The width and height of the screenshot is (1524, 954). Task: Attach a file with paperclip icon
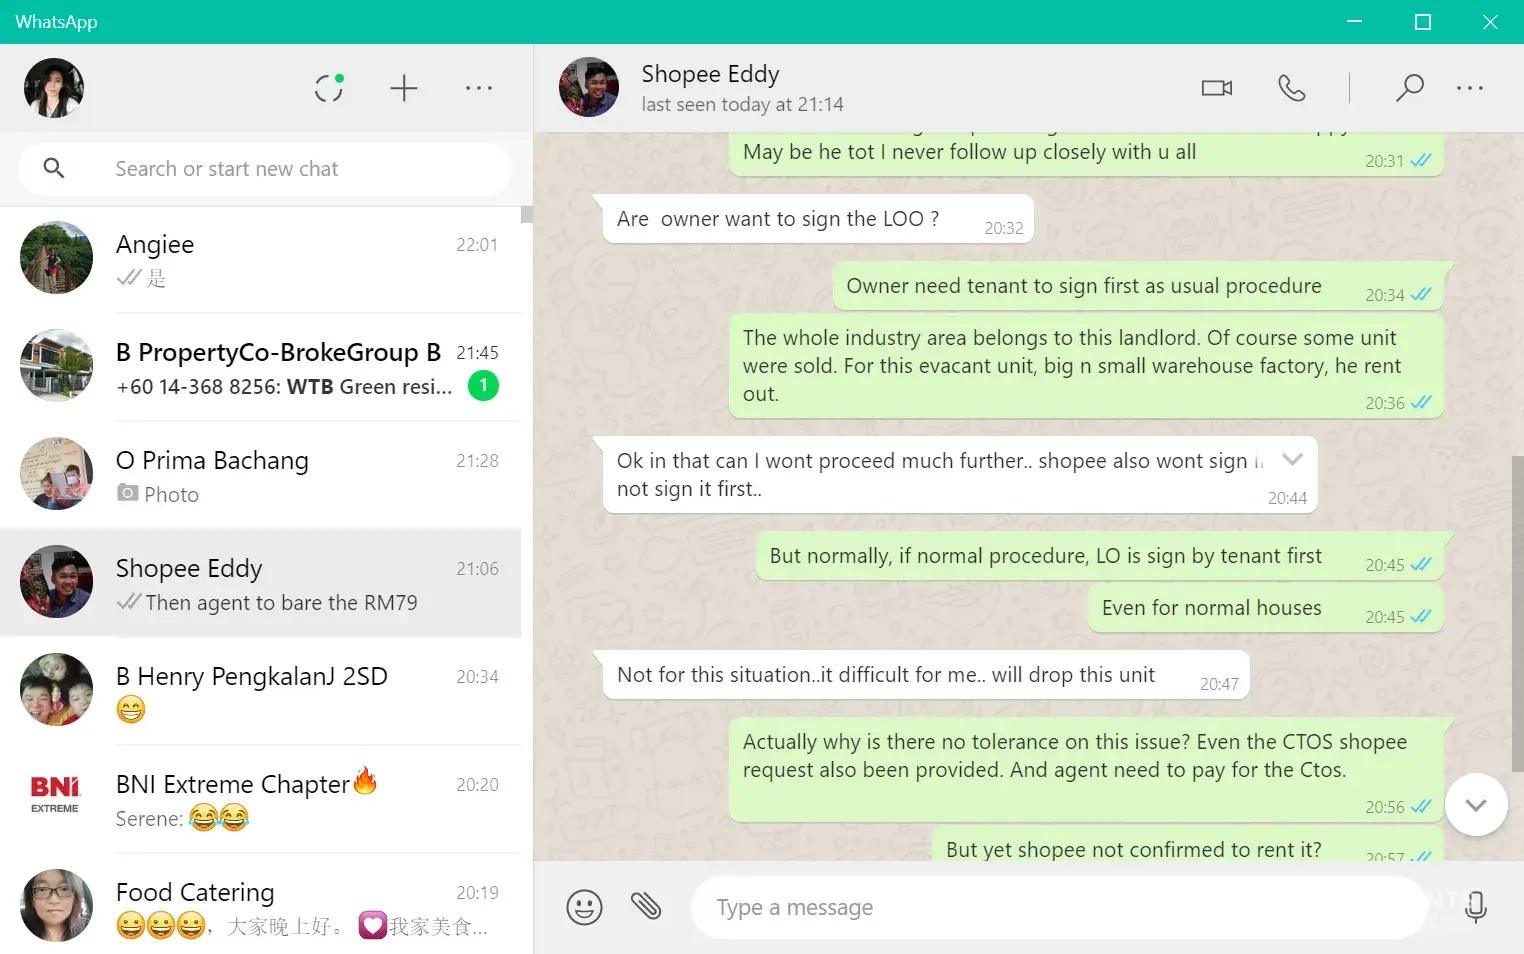[x=646, y=906]
